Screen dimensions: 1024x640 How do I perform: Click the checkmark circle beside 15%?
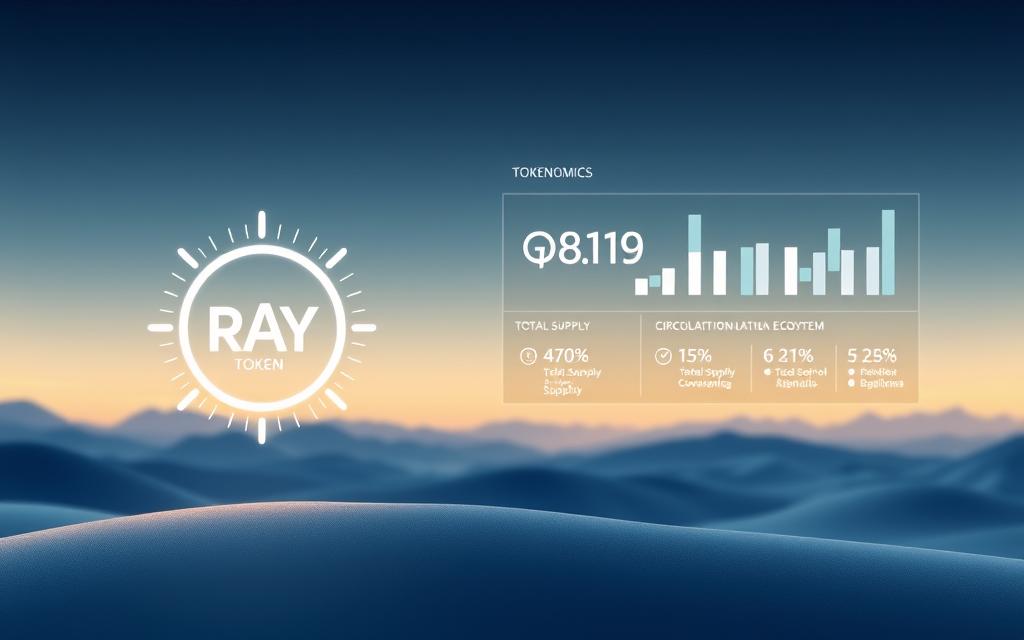click(x=661, y=355)
